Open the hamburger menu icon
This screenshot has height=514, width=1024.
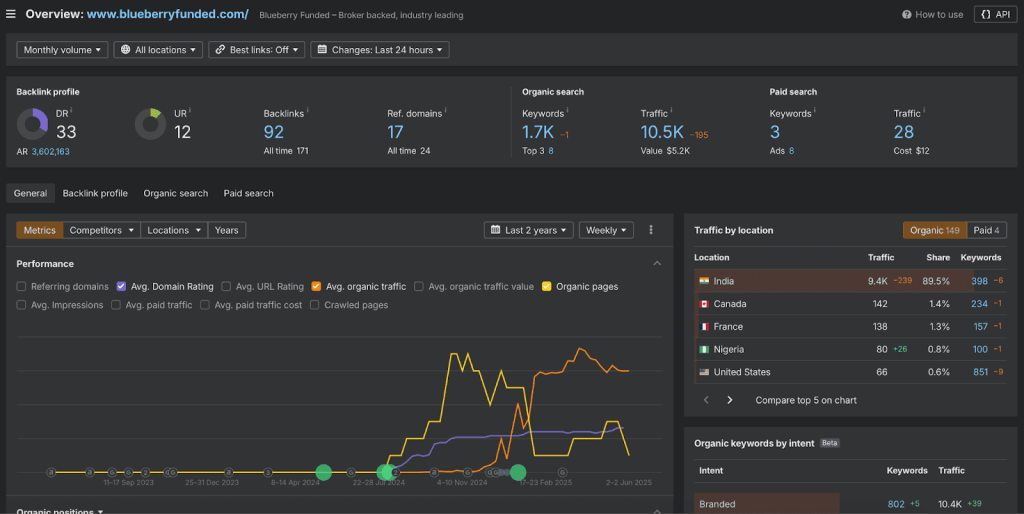tap(11, 14)
